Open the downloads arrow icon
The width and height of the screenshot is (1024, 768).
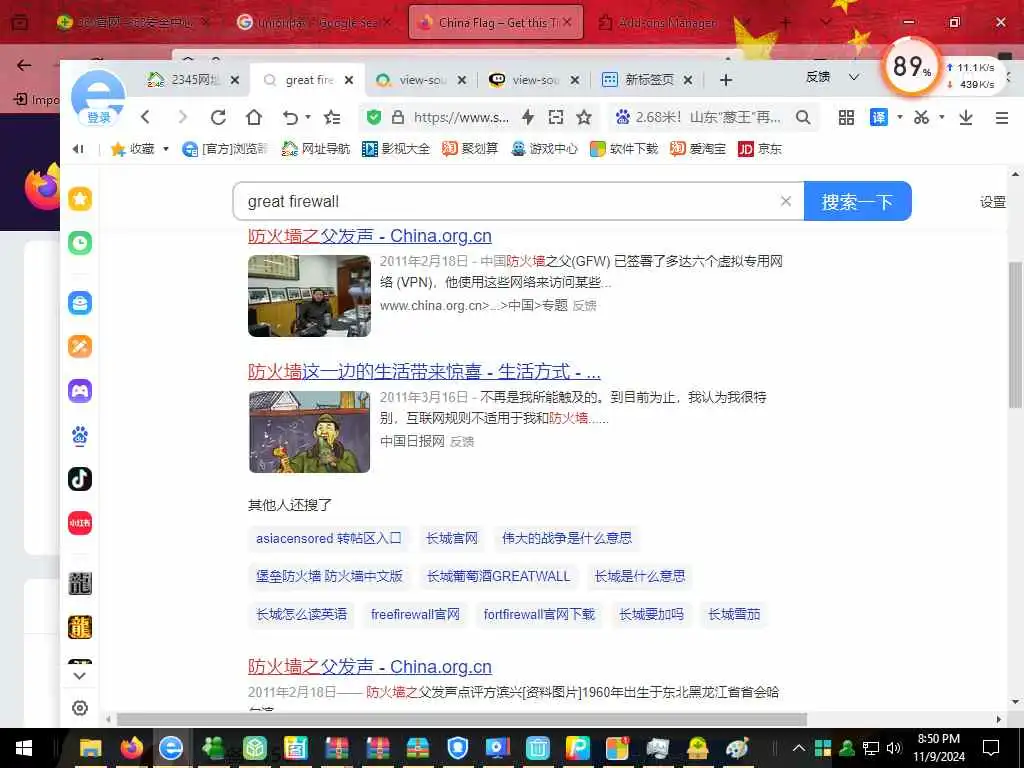click(x=966, y=118)
